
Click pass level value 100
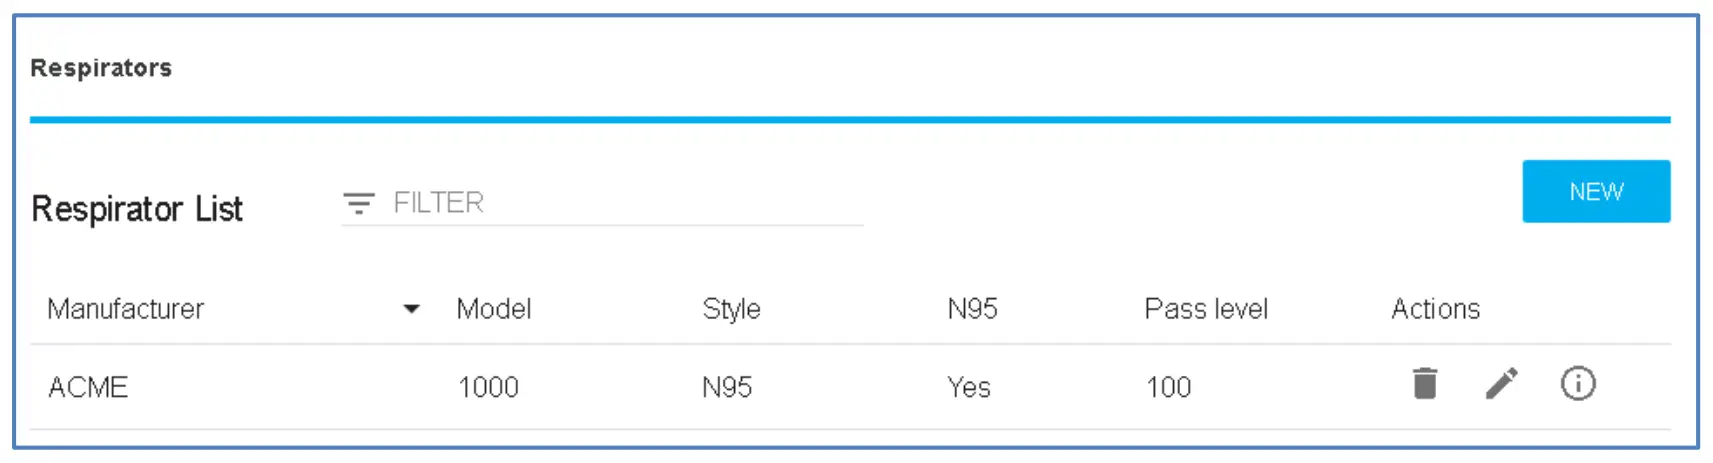pos(1168,388)
